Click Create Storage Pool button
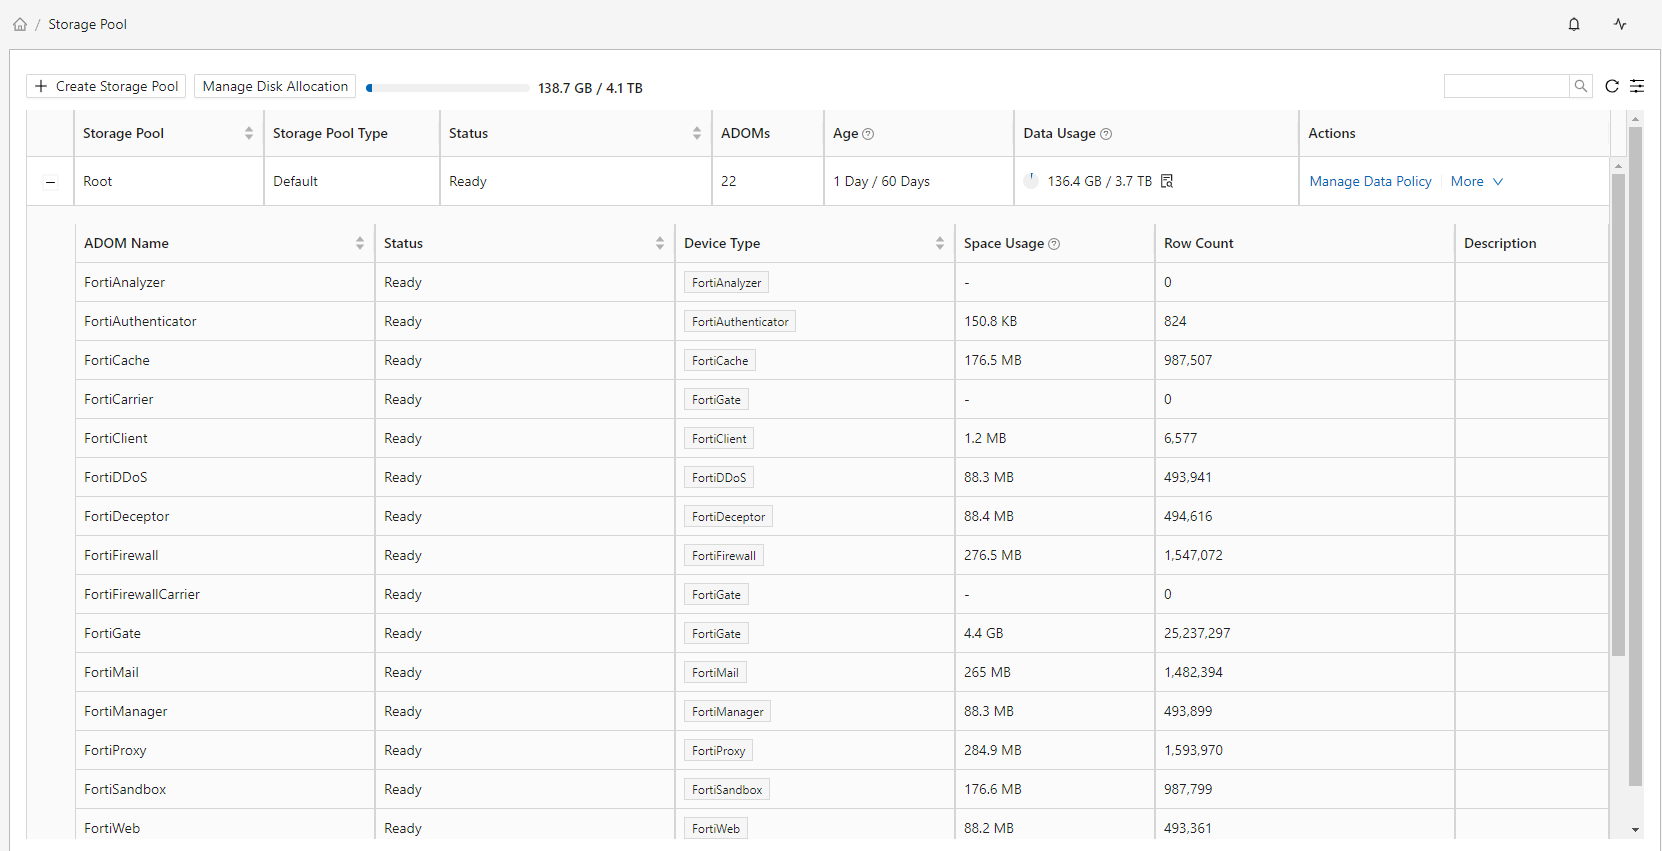Image resolution: width=1662 pixels, height=851 pixels. click(x=106, y=86)
